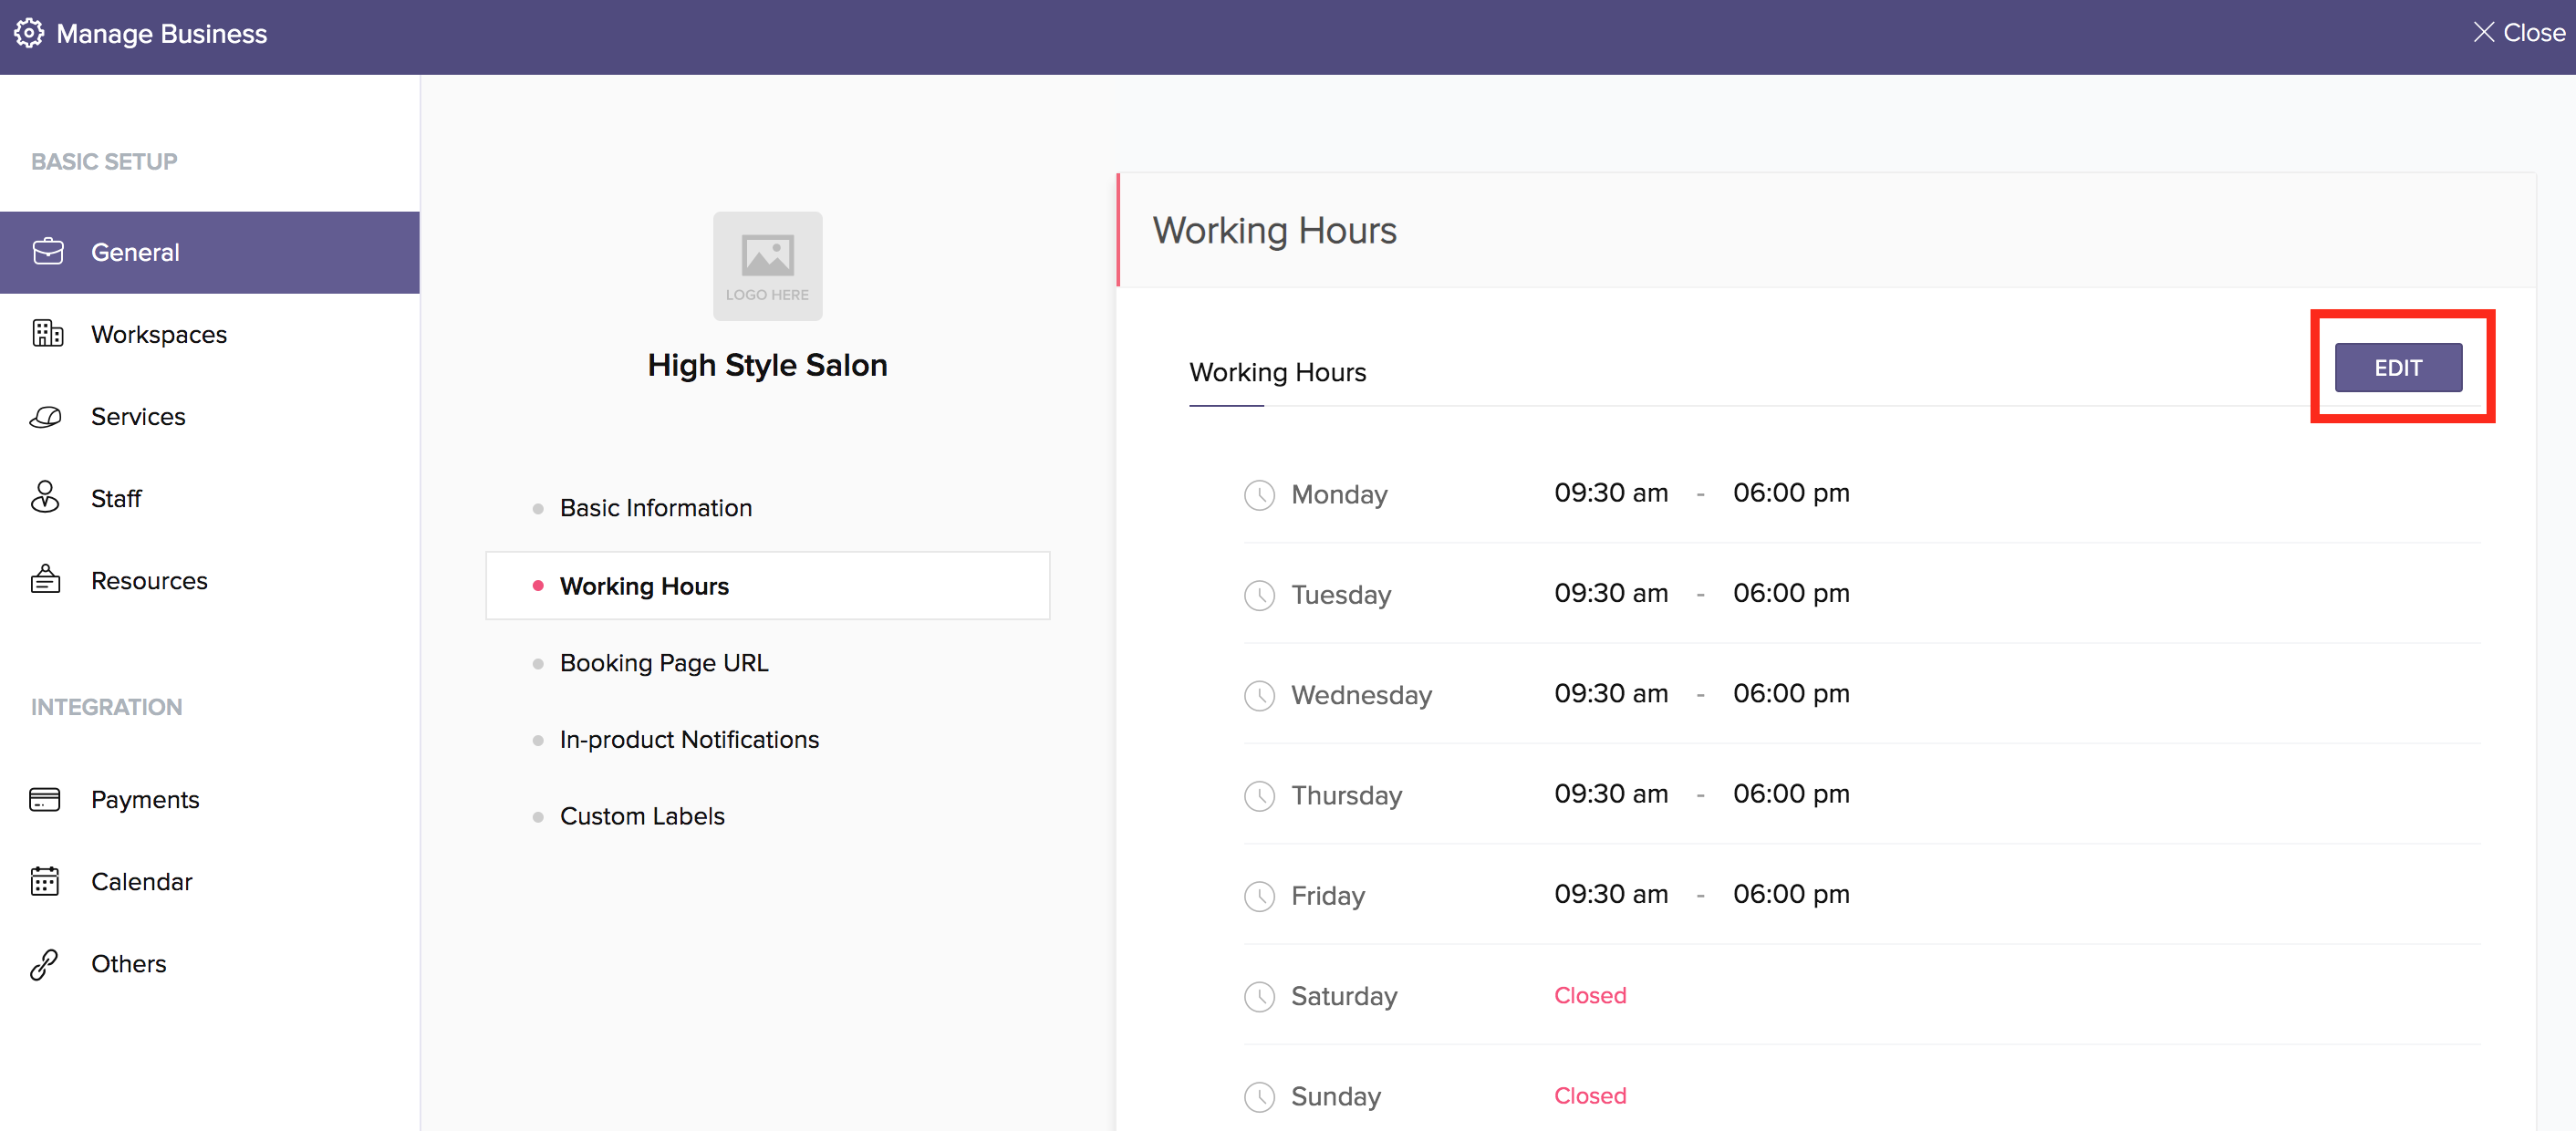This screenshot has width=2576, height=1131.
Task: Click the logo placeholder image
Action: pyautogui.click(x=767, y=265)
